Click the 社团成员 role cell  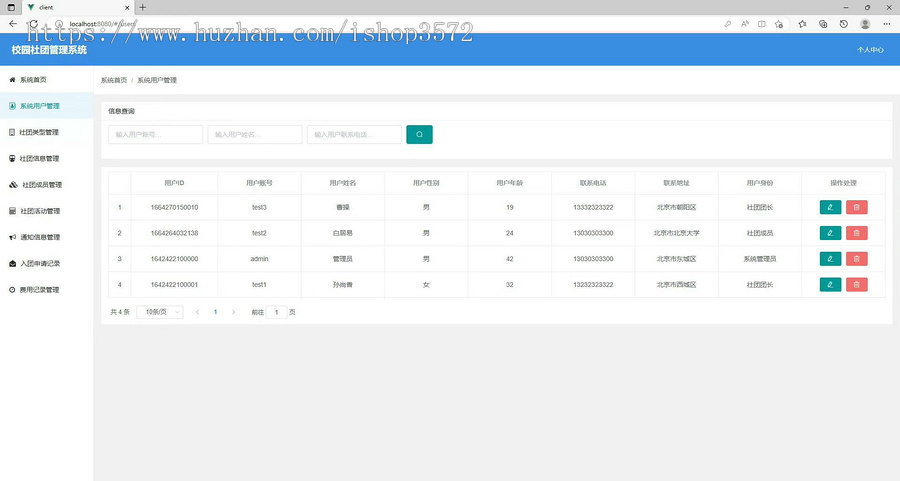tap(759, 233)
